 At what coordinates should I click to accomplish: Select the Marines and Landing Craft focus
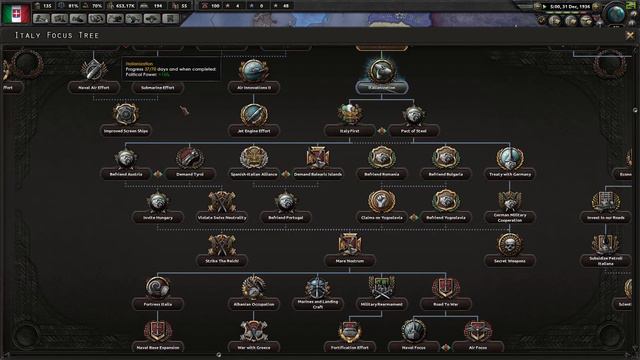tap(318, 293)
